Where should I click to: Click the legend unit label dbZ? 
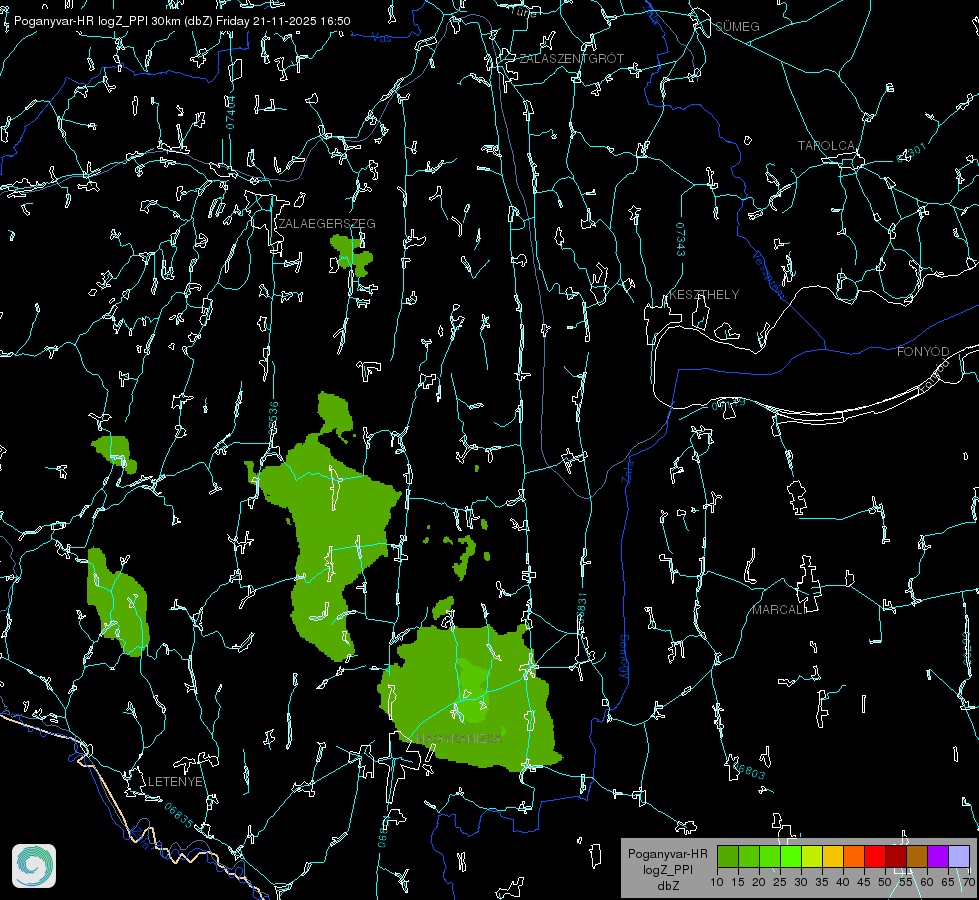(x=668, y=886)
